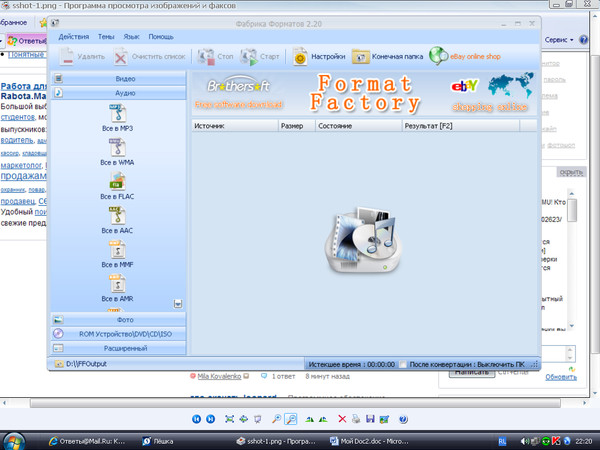
Task: Click the eBay online shop globe icon
Action: [x=438, y=56]
